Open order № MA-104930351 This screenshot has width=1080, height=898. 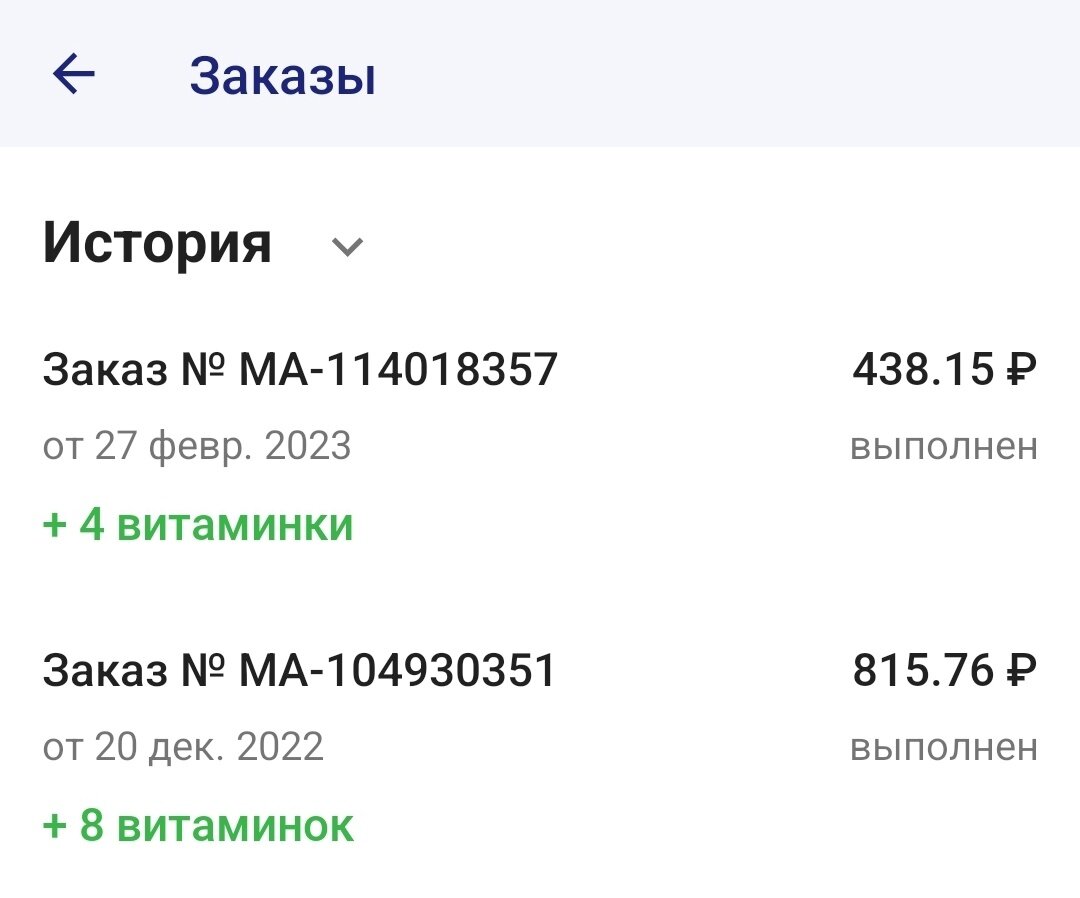pyautogui.click(x=300, y=670)
